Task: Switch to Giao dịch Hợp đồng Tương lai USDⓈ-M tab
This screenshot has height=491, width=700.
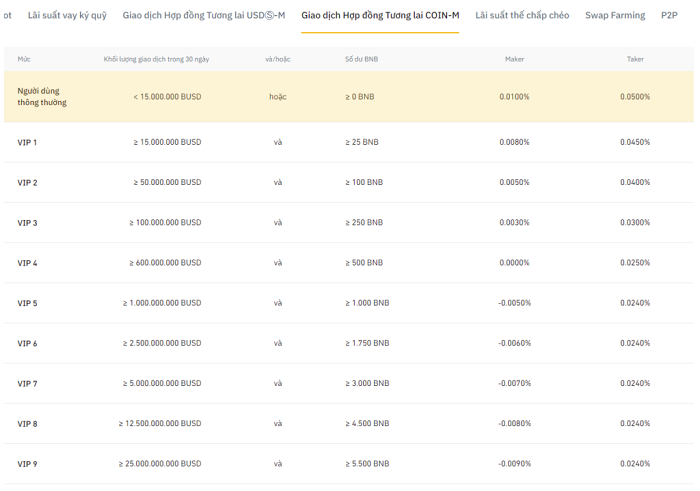Action: (204, 16)
